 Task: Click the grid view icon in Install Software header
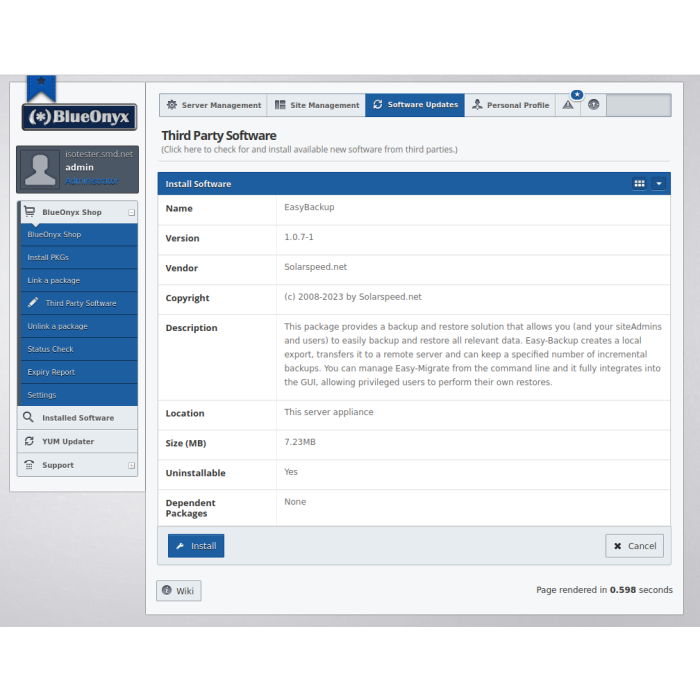pyautogui.click(x=639, y=184)
